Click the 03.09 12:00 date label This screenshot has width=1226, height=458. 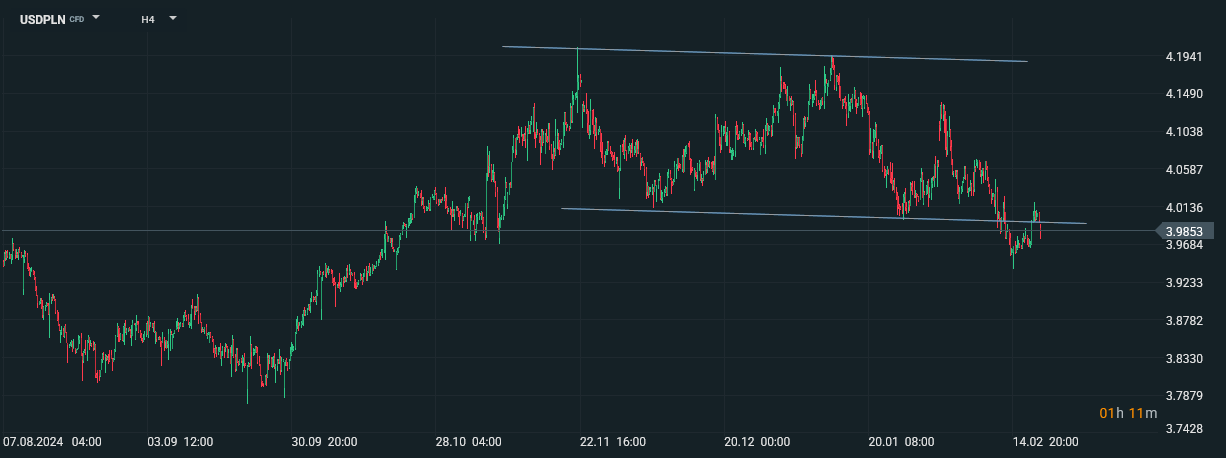click(181, 441)
